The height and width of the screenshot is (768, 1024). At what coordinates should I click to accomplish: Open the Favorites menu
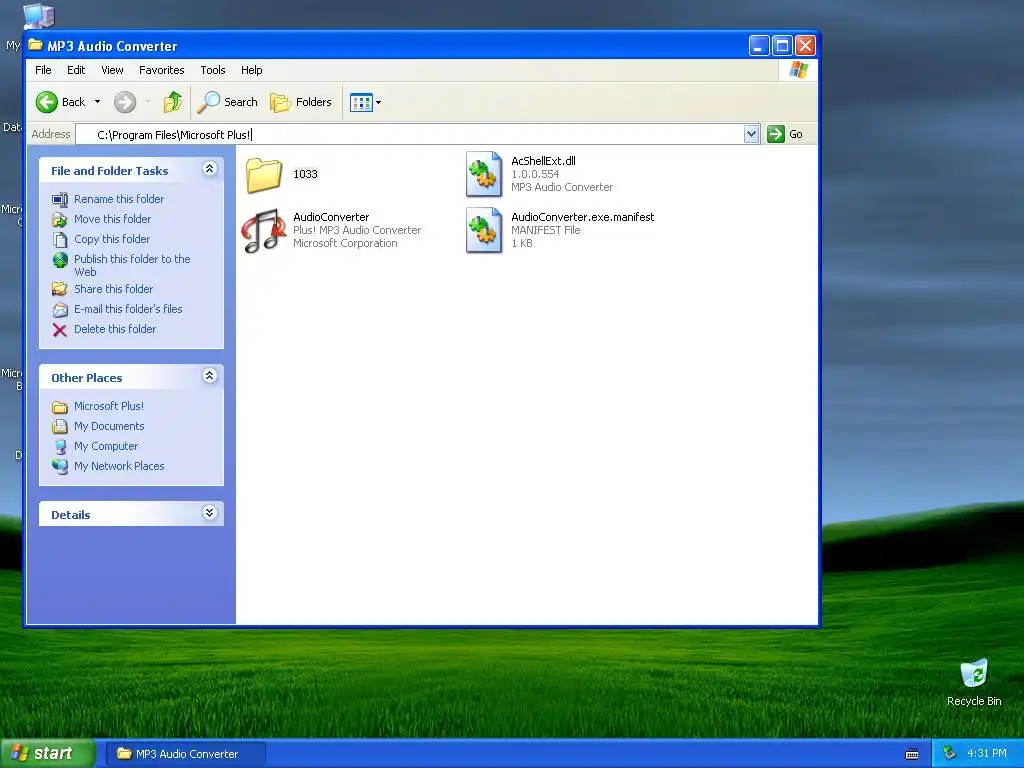point(161,70)
